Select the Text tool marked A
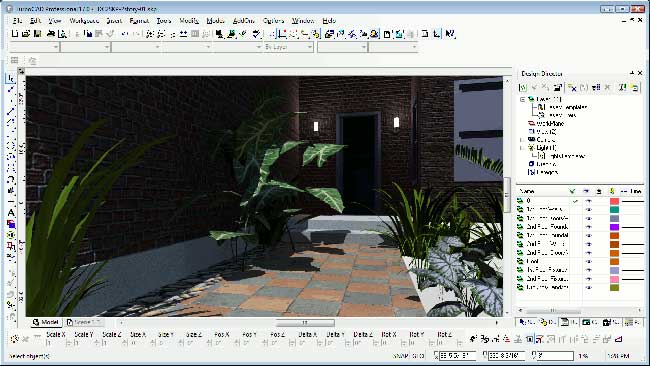This screenshot has width=650, height=366. click(x=11, y=213)
